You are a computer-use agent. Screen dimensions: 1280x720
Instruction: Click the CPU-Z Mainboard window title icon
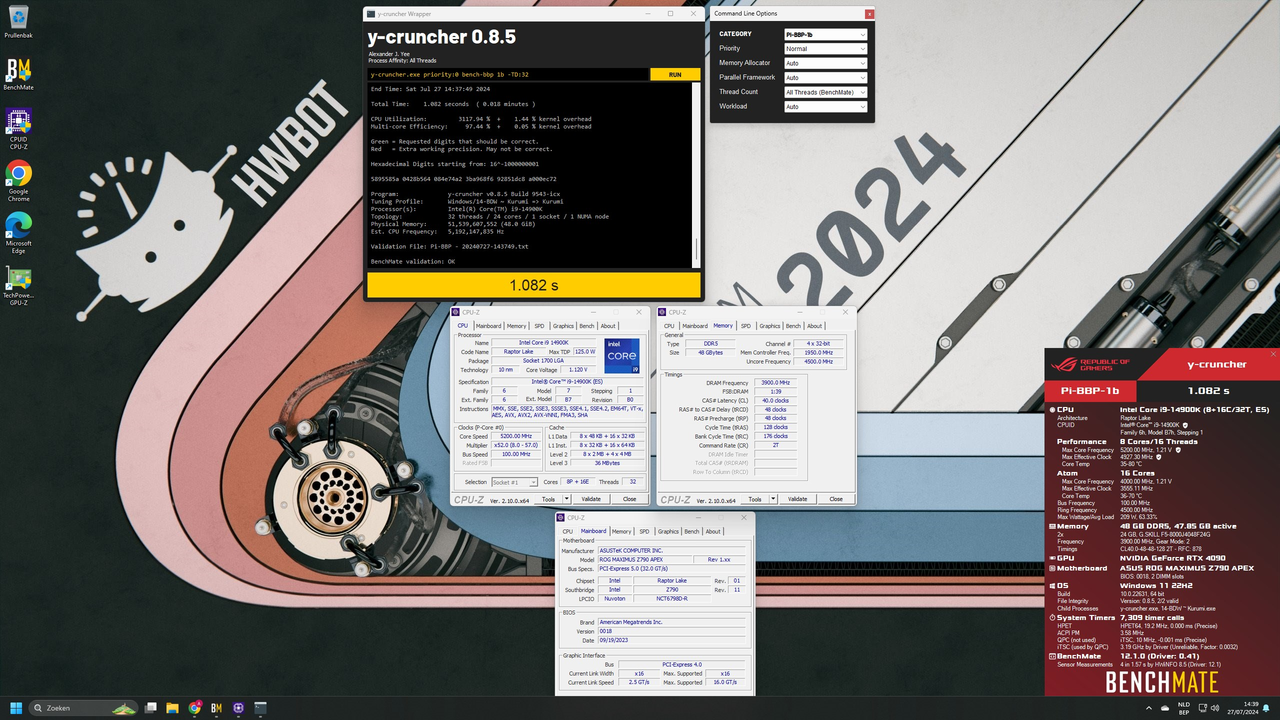coord(561,517)
